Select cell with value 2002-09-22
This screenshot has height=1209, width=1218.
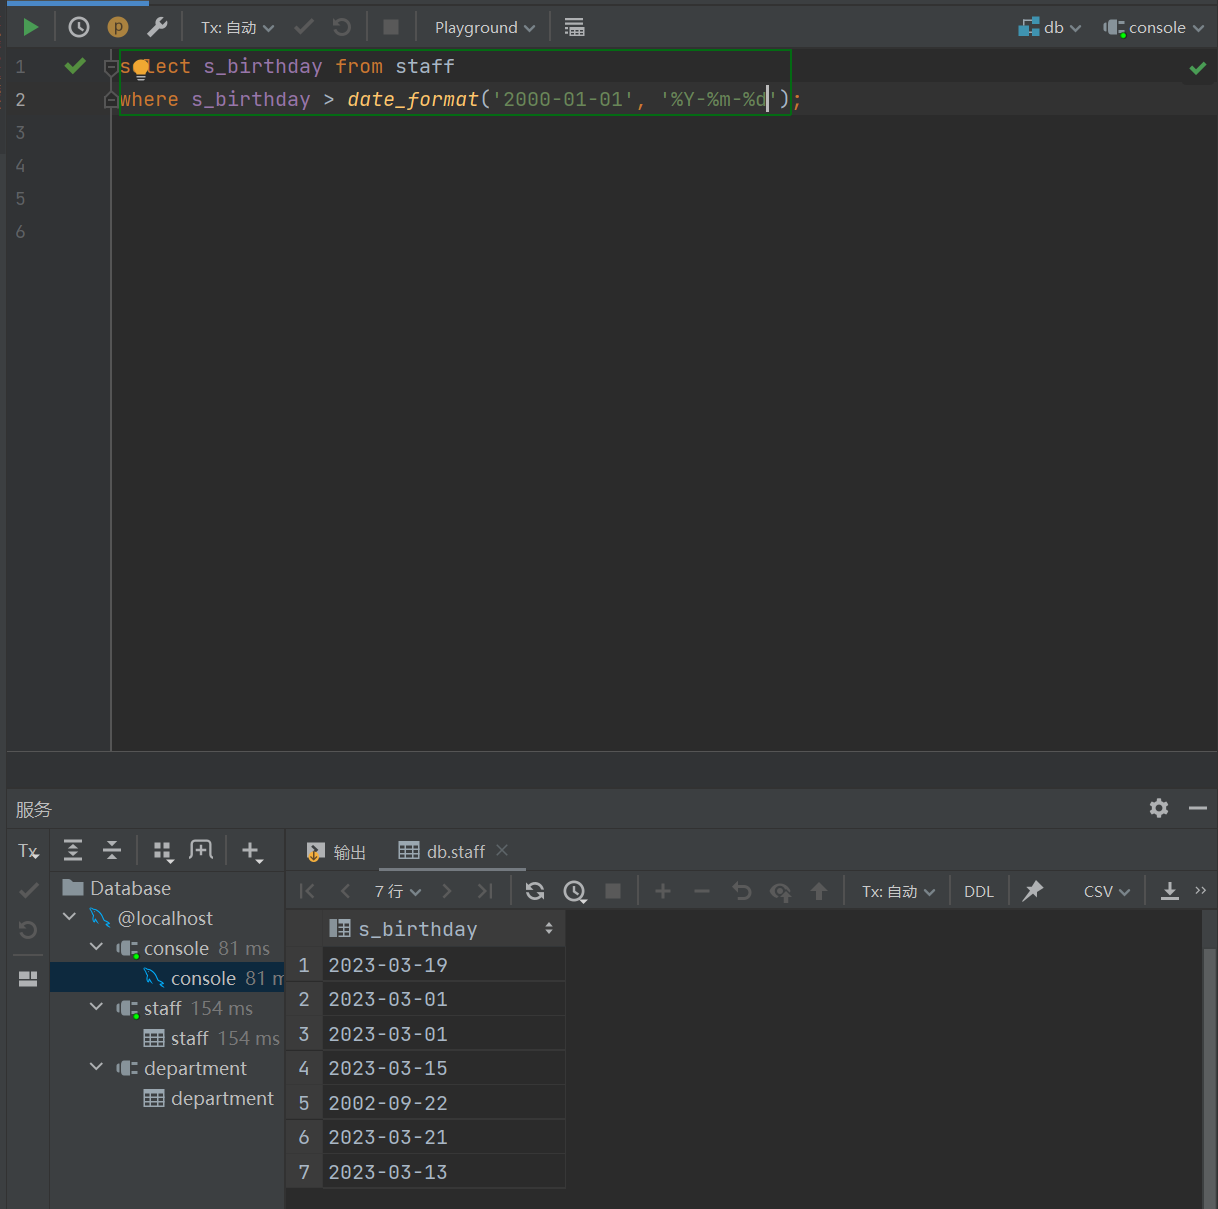tap(443, 1103)
